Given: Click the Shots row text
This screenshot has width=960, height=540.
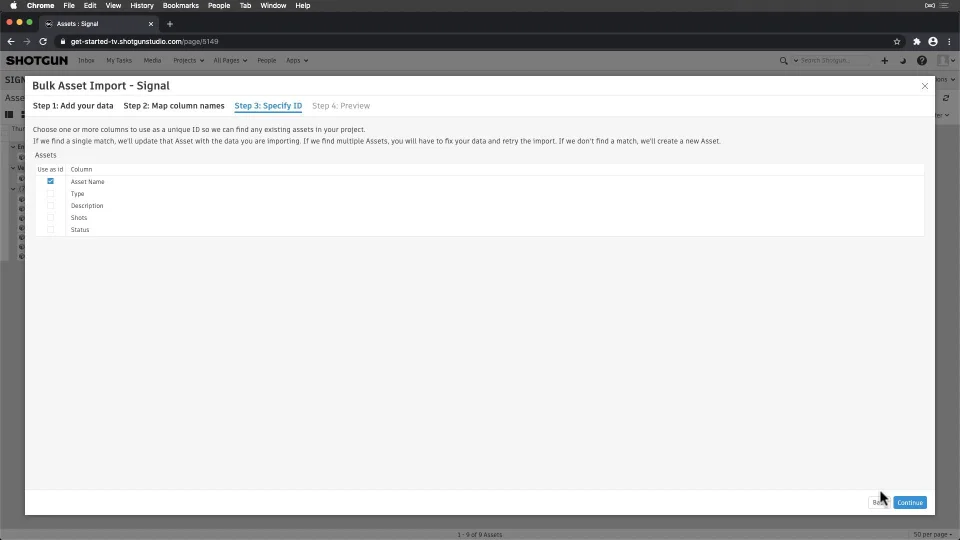Looking at the screenshot, I should pyautogui.click(x=79, y=218).
